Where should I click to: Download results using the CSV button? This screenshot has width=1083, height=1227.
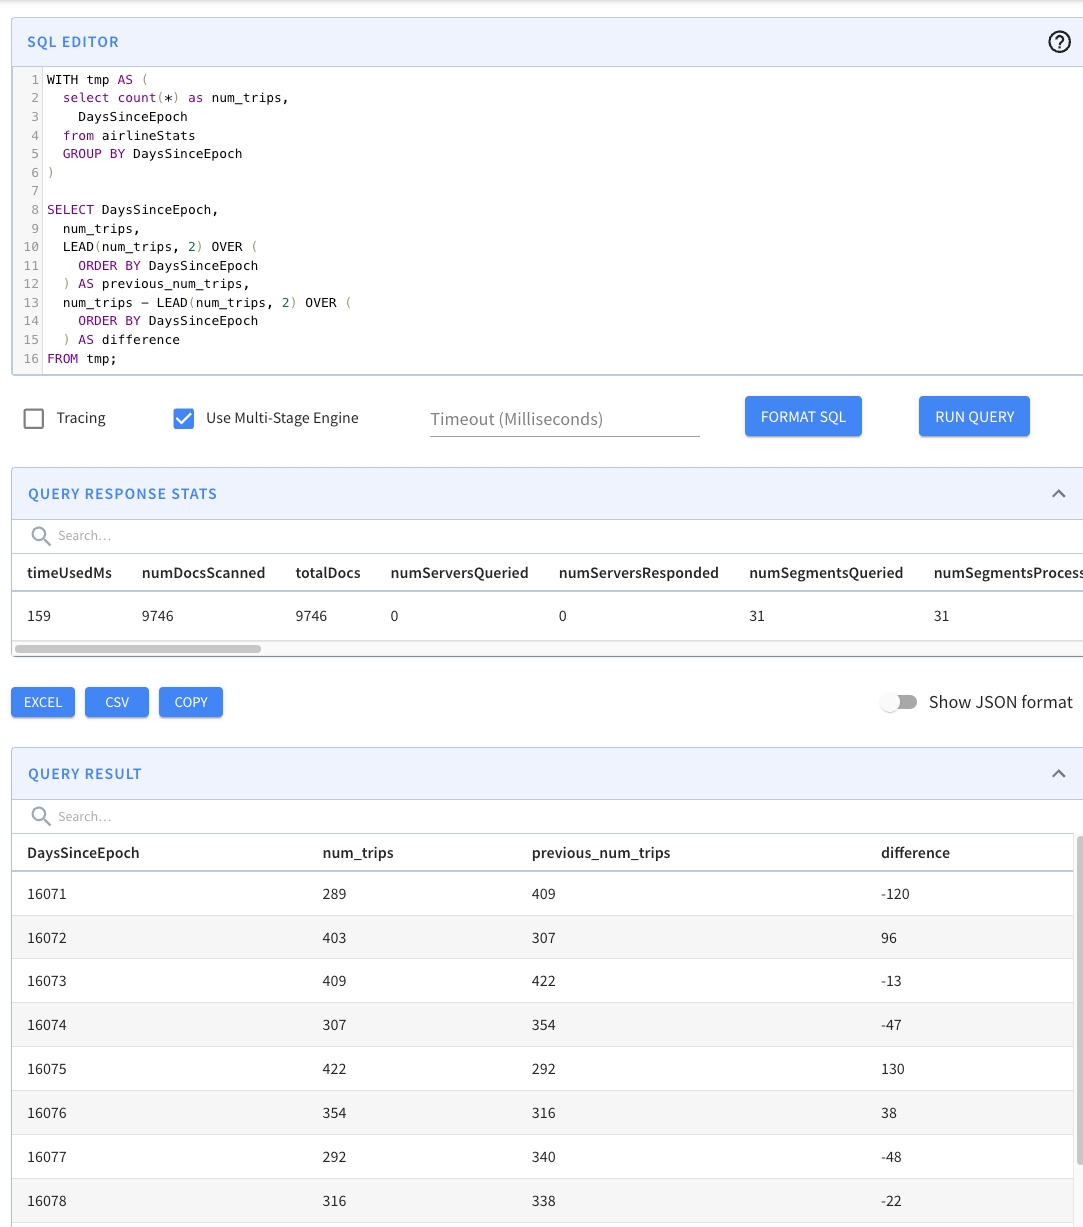click(117, 703)
